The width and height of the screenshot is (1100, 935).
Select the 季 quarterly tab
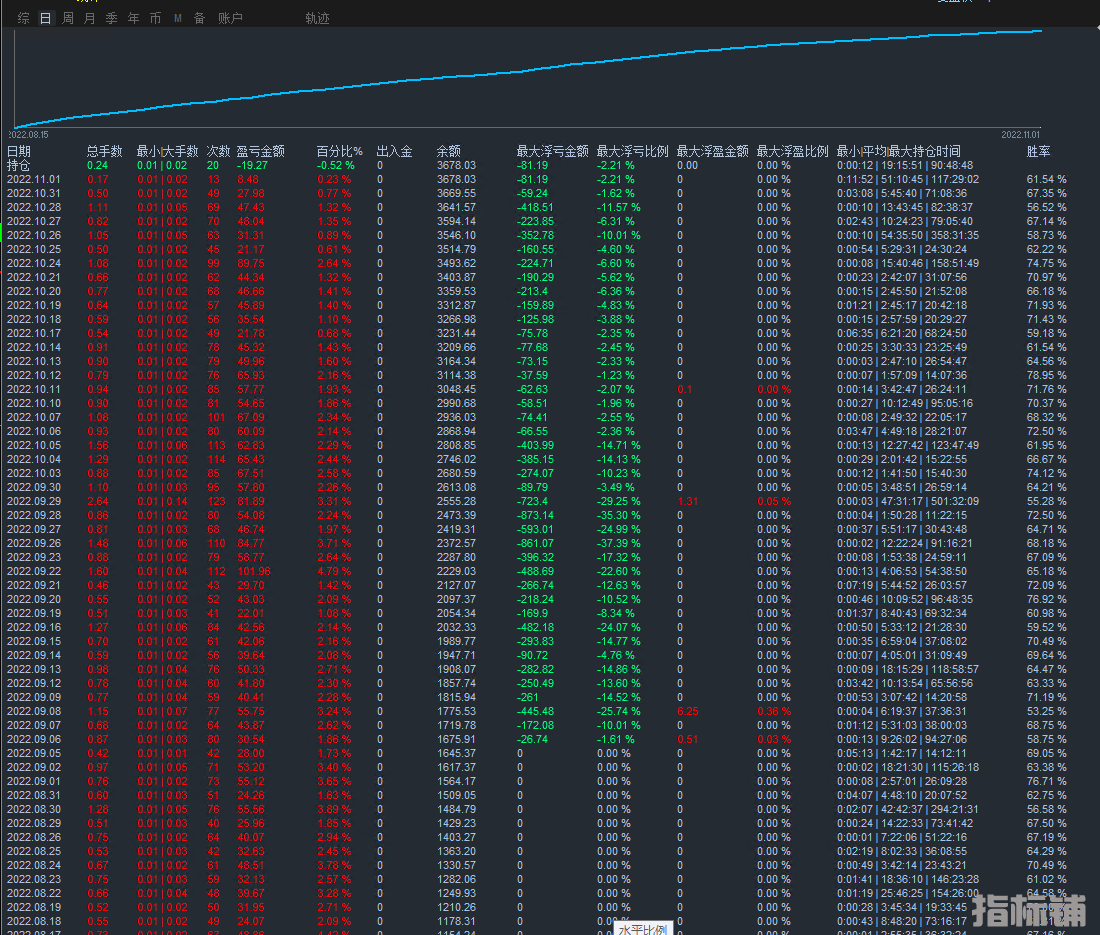click(111, 18)
